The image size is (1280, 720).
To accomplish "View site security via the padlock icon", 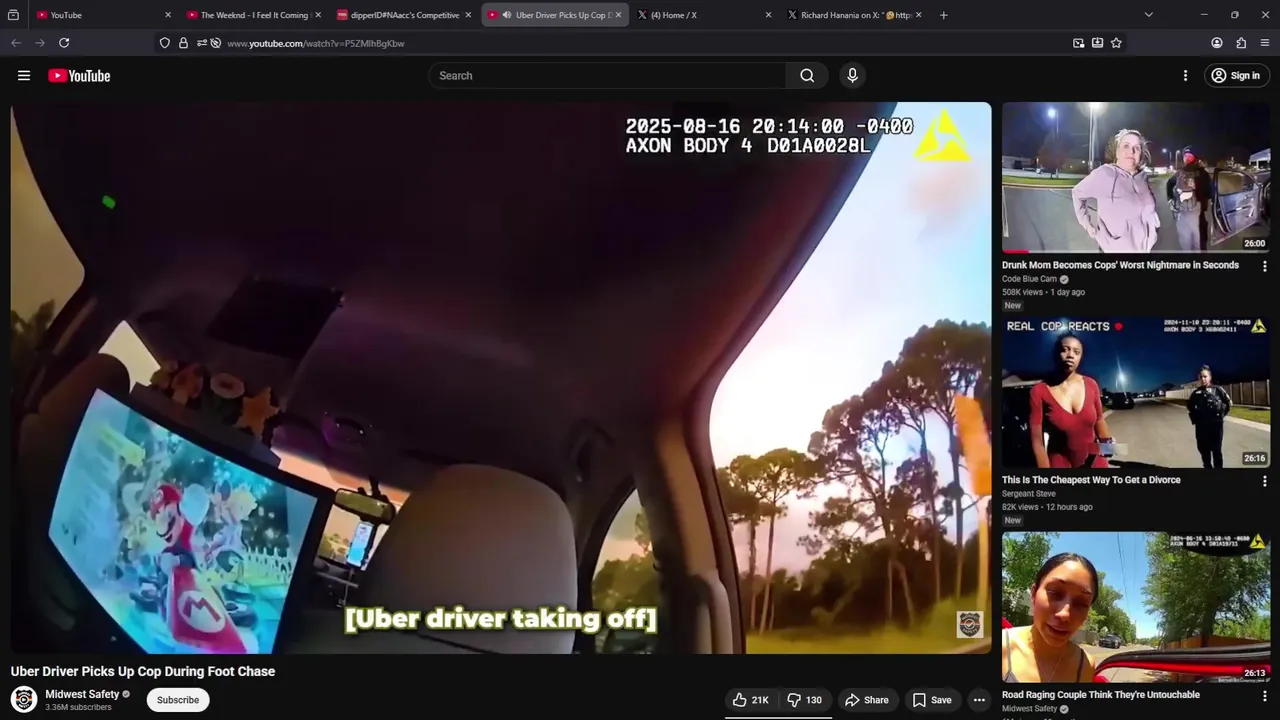I will (x=183, y=43).
